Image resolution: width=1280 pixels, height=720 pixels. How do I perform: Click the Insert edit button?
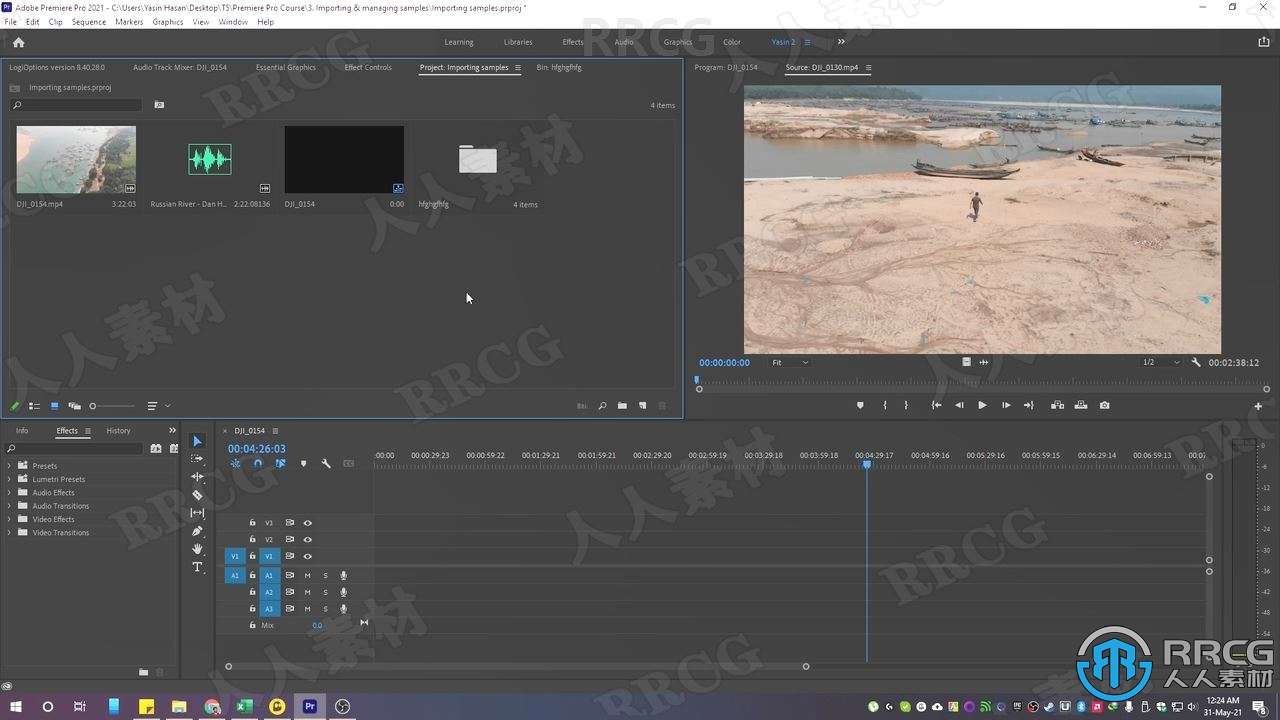click(1057, 405)
